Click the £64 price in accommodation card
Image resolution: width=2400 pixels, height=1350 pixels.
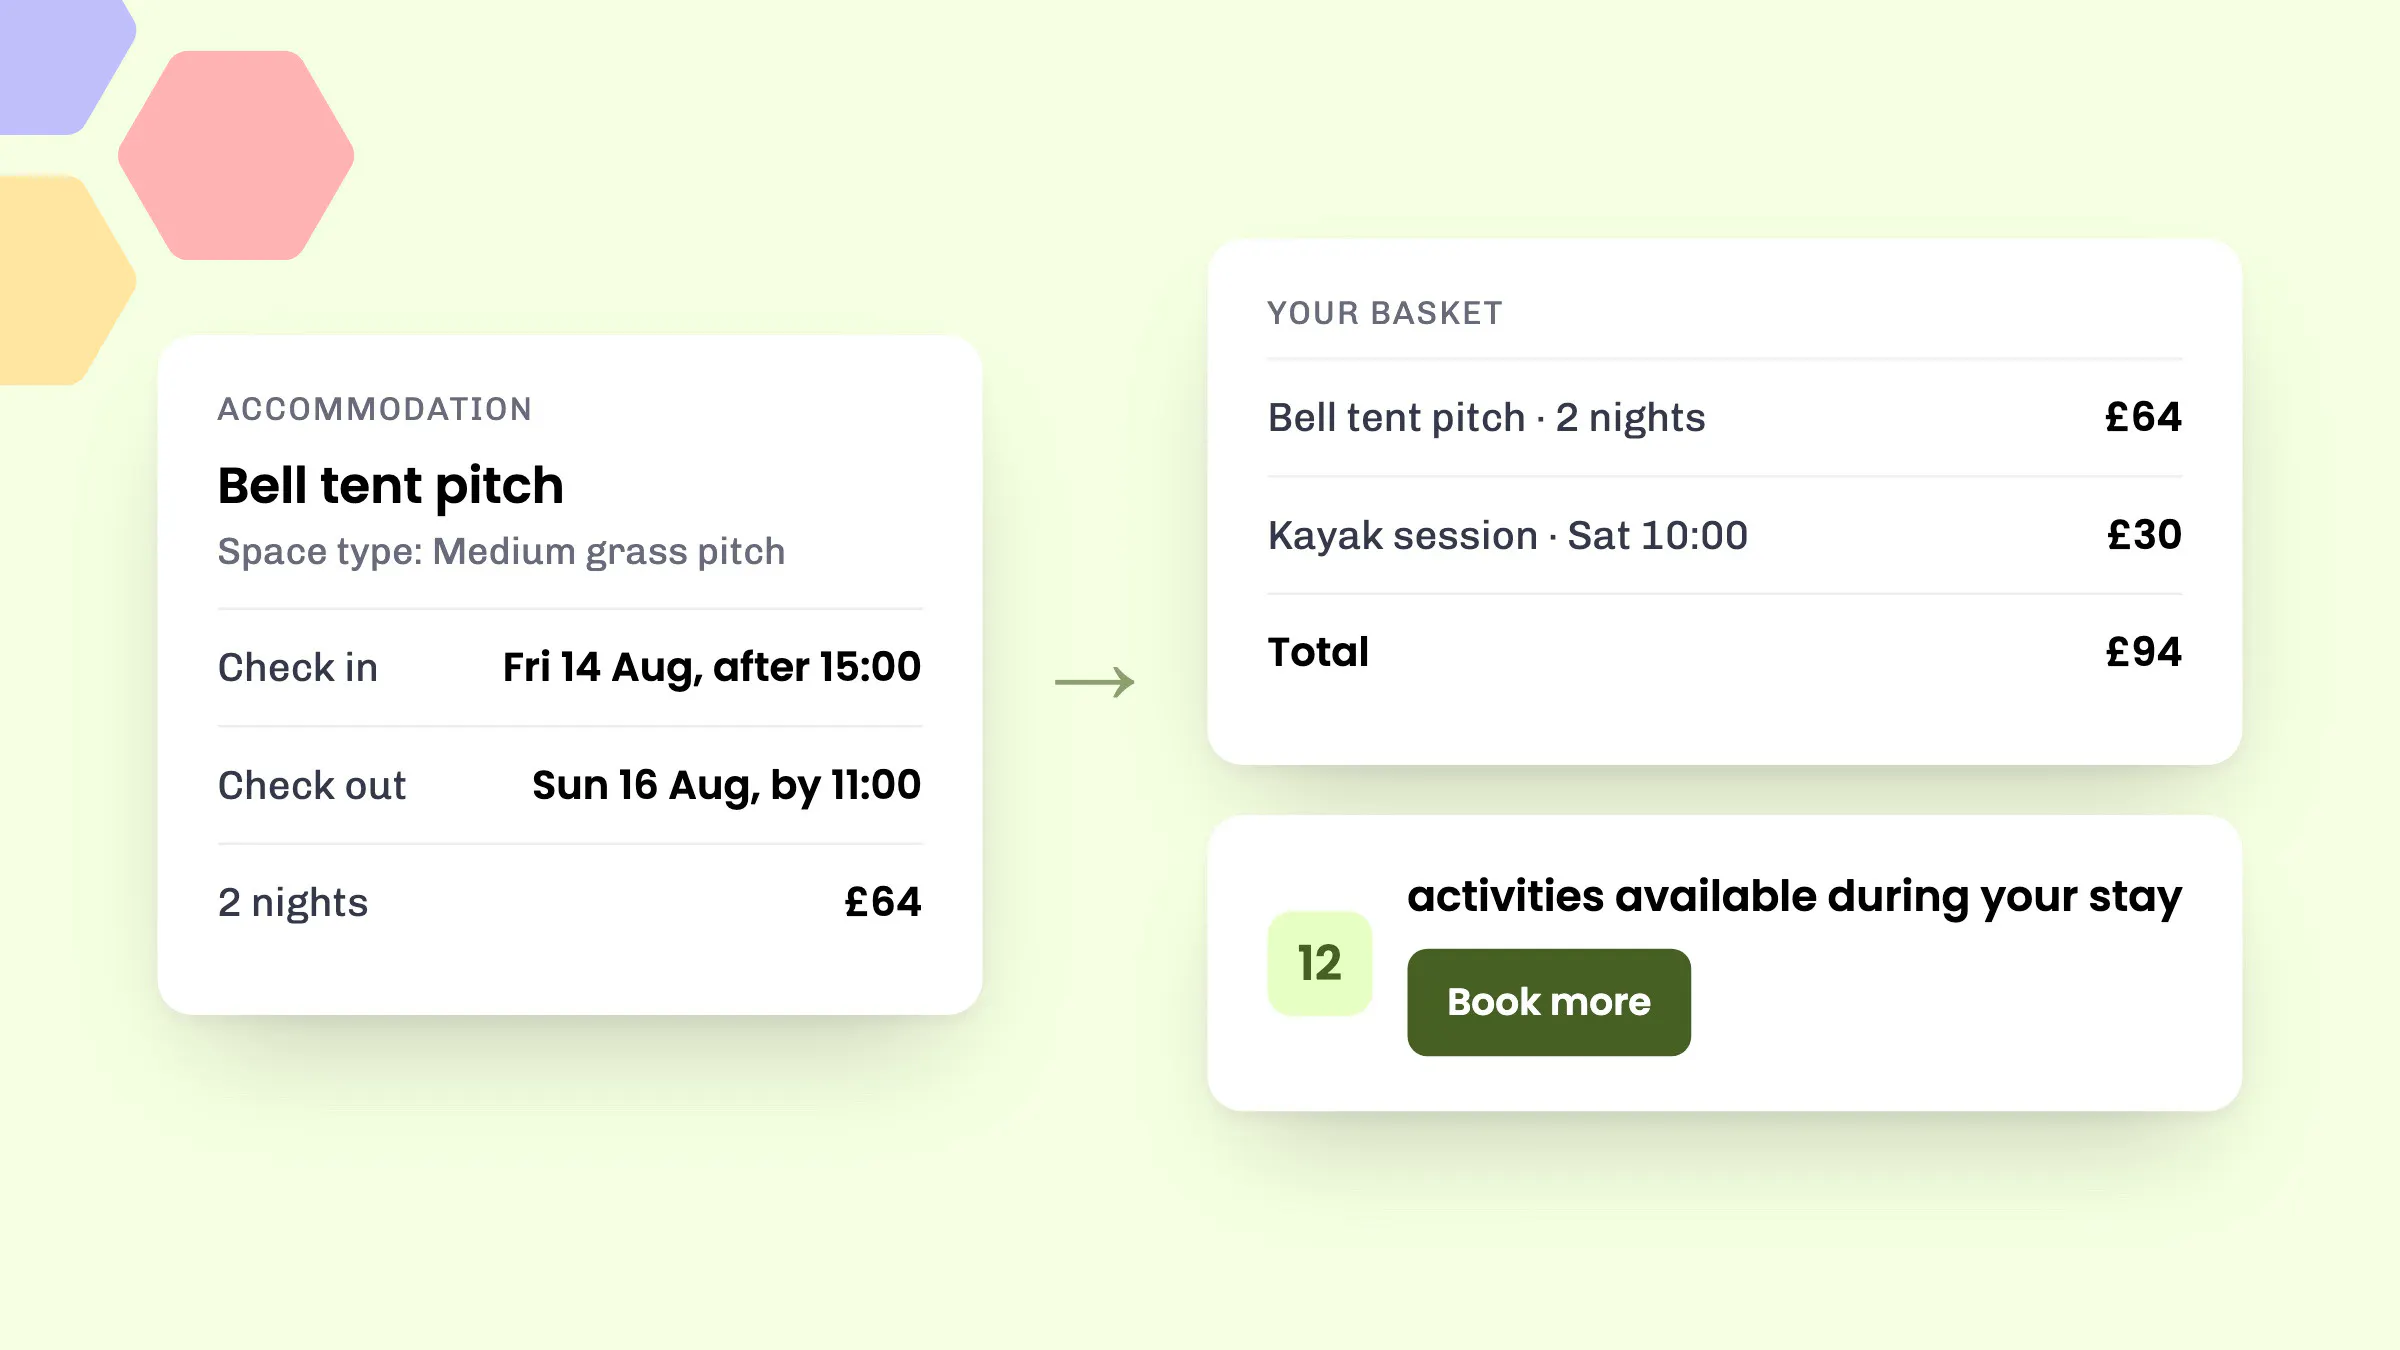pos(883,902)
